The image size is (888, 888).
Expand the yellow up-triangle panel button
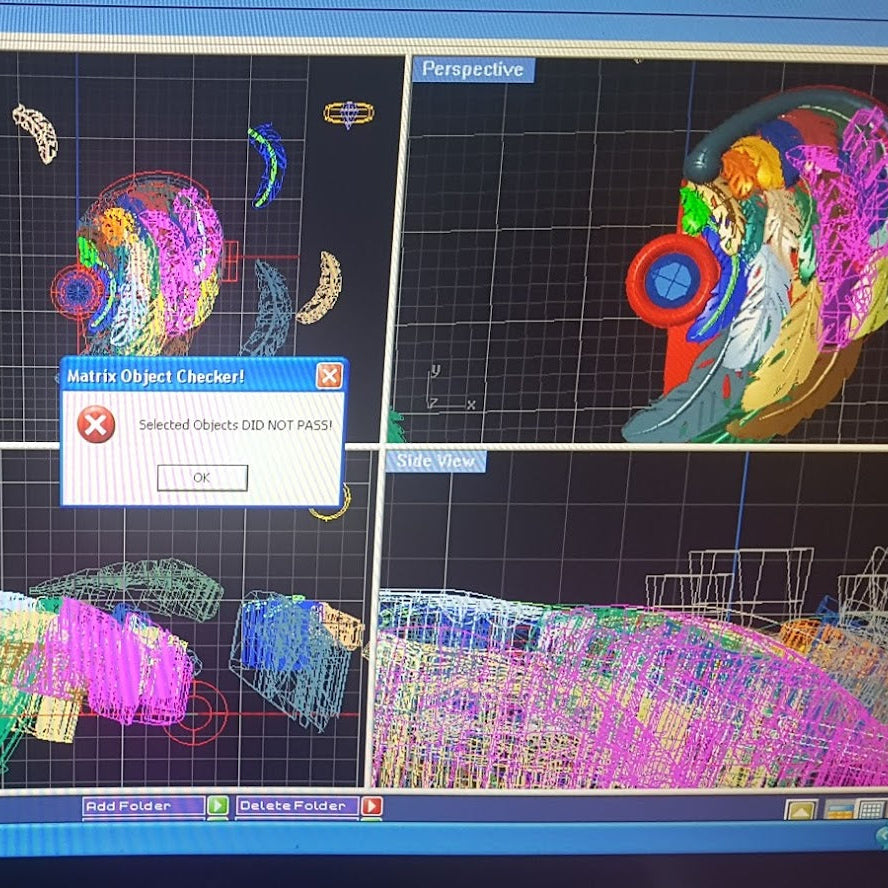(800, 810)
